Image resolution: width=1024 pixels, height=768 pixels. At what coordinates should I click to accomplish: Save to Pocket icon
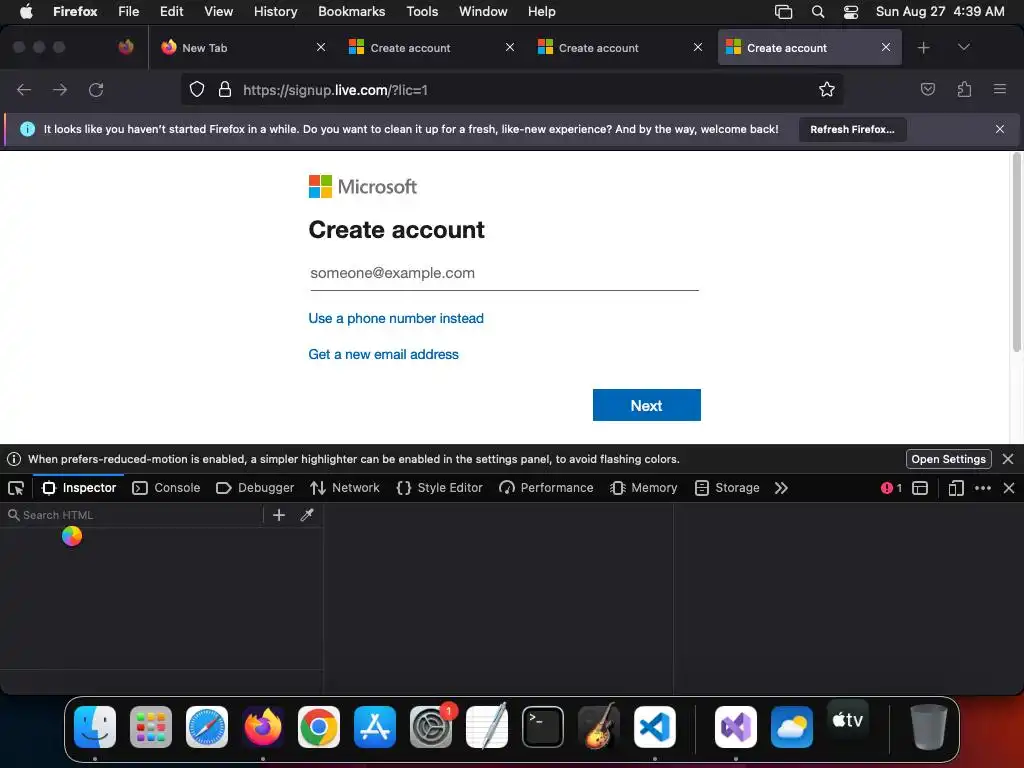point(927,89)
